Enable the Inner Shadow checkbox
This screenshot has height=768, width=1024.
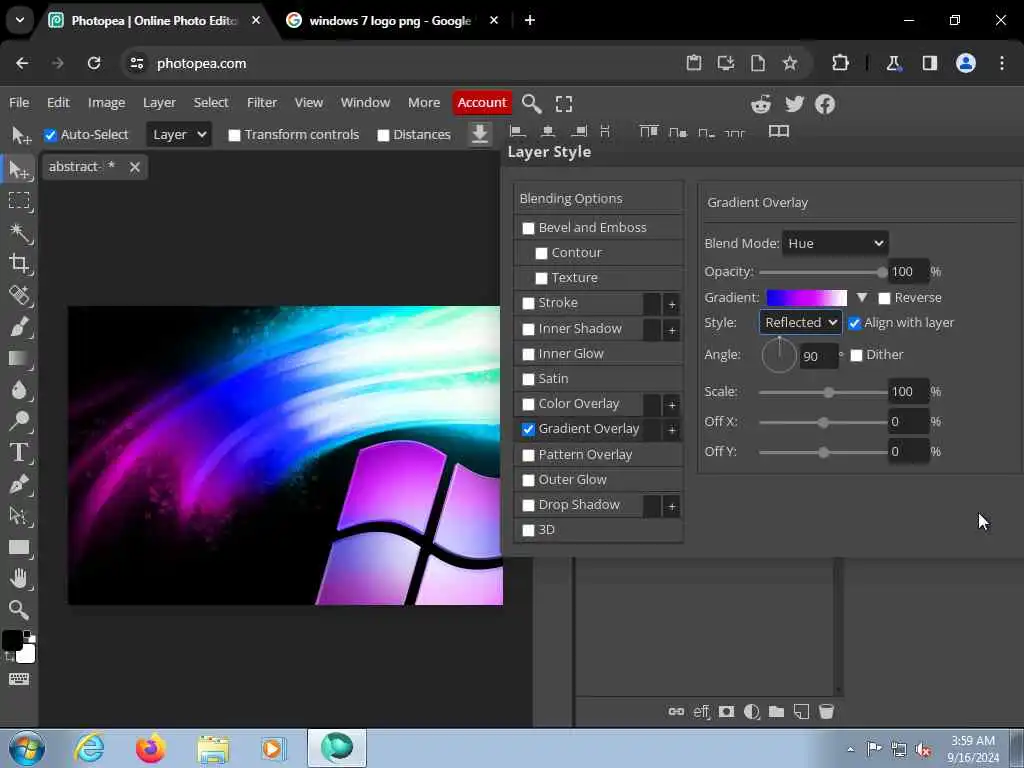click(528, 329)
